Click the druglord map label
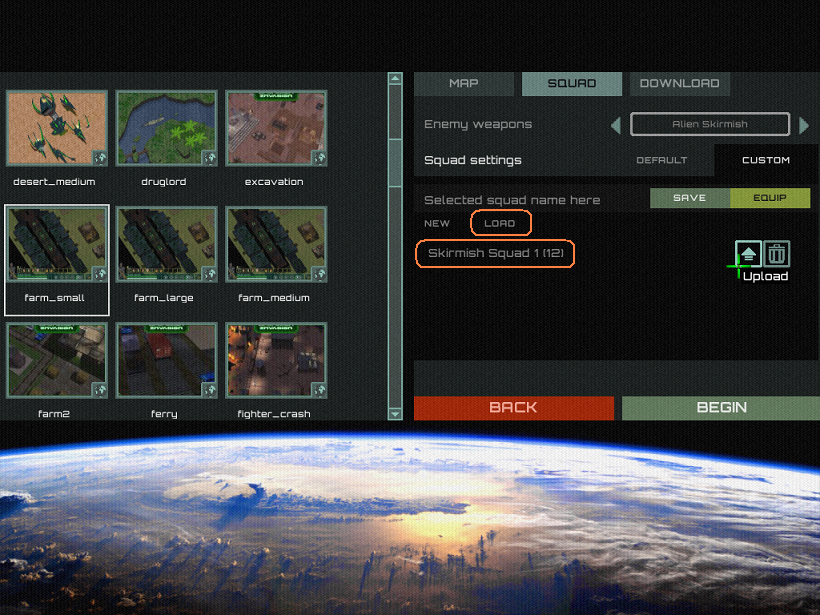This screenshot has width=820, height=615. click(x=164, y=182)
